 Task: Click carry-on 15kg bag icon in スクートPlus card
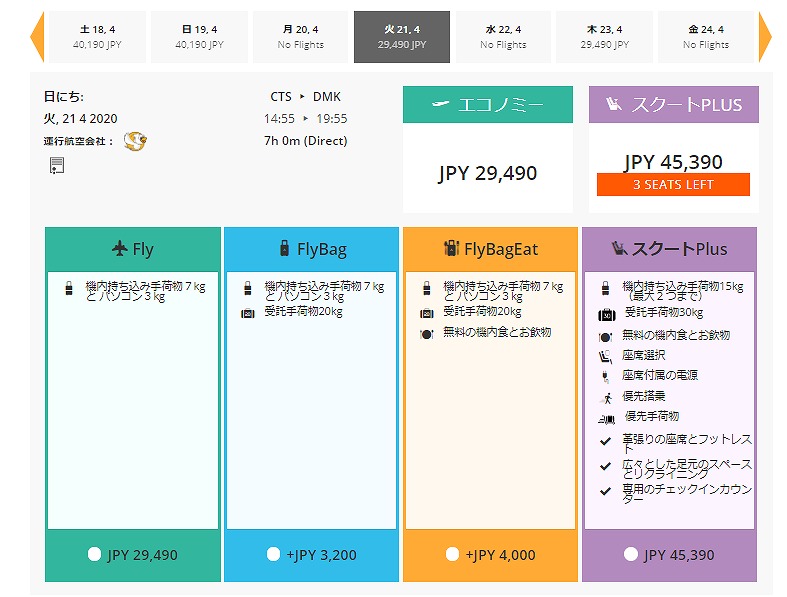point(605,288)
